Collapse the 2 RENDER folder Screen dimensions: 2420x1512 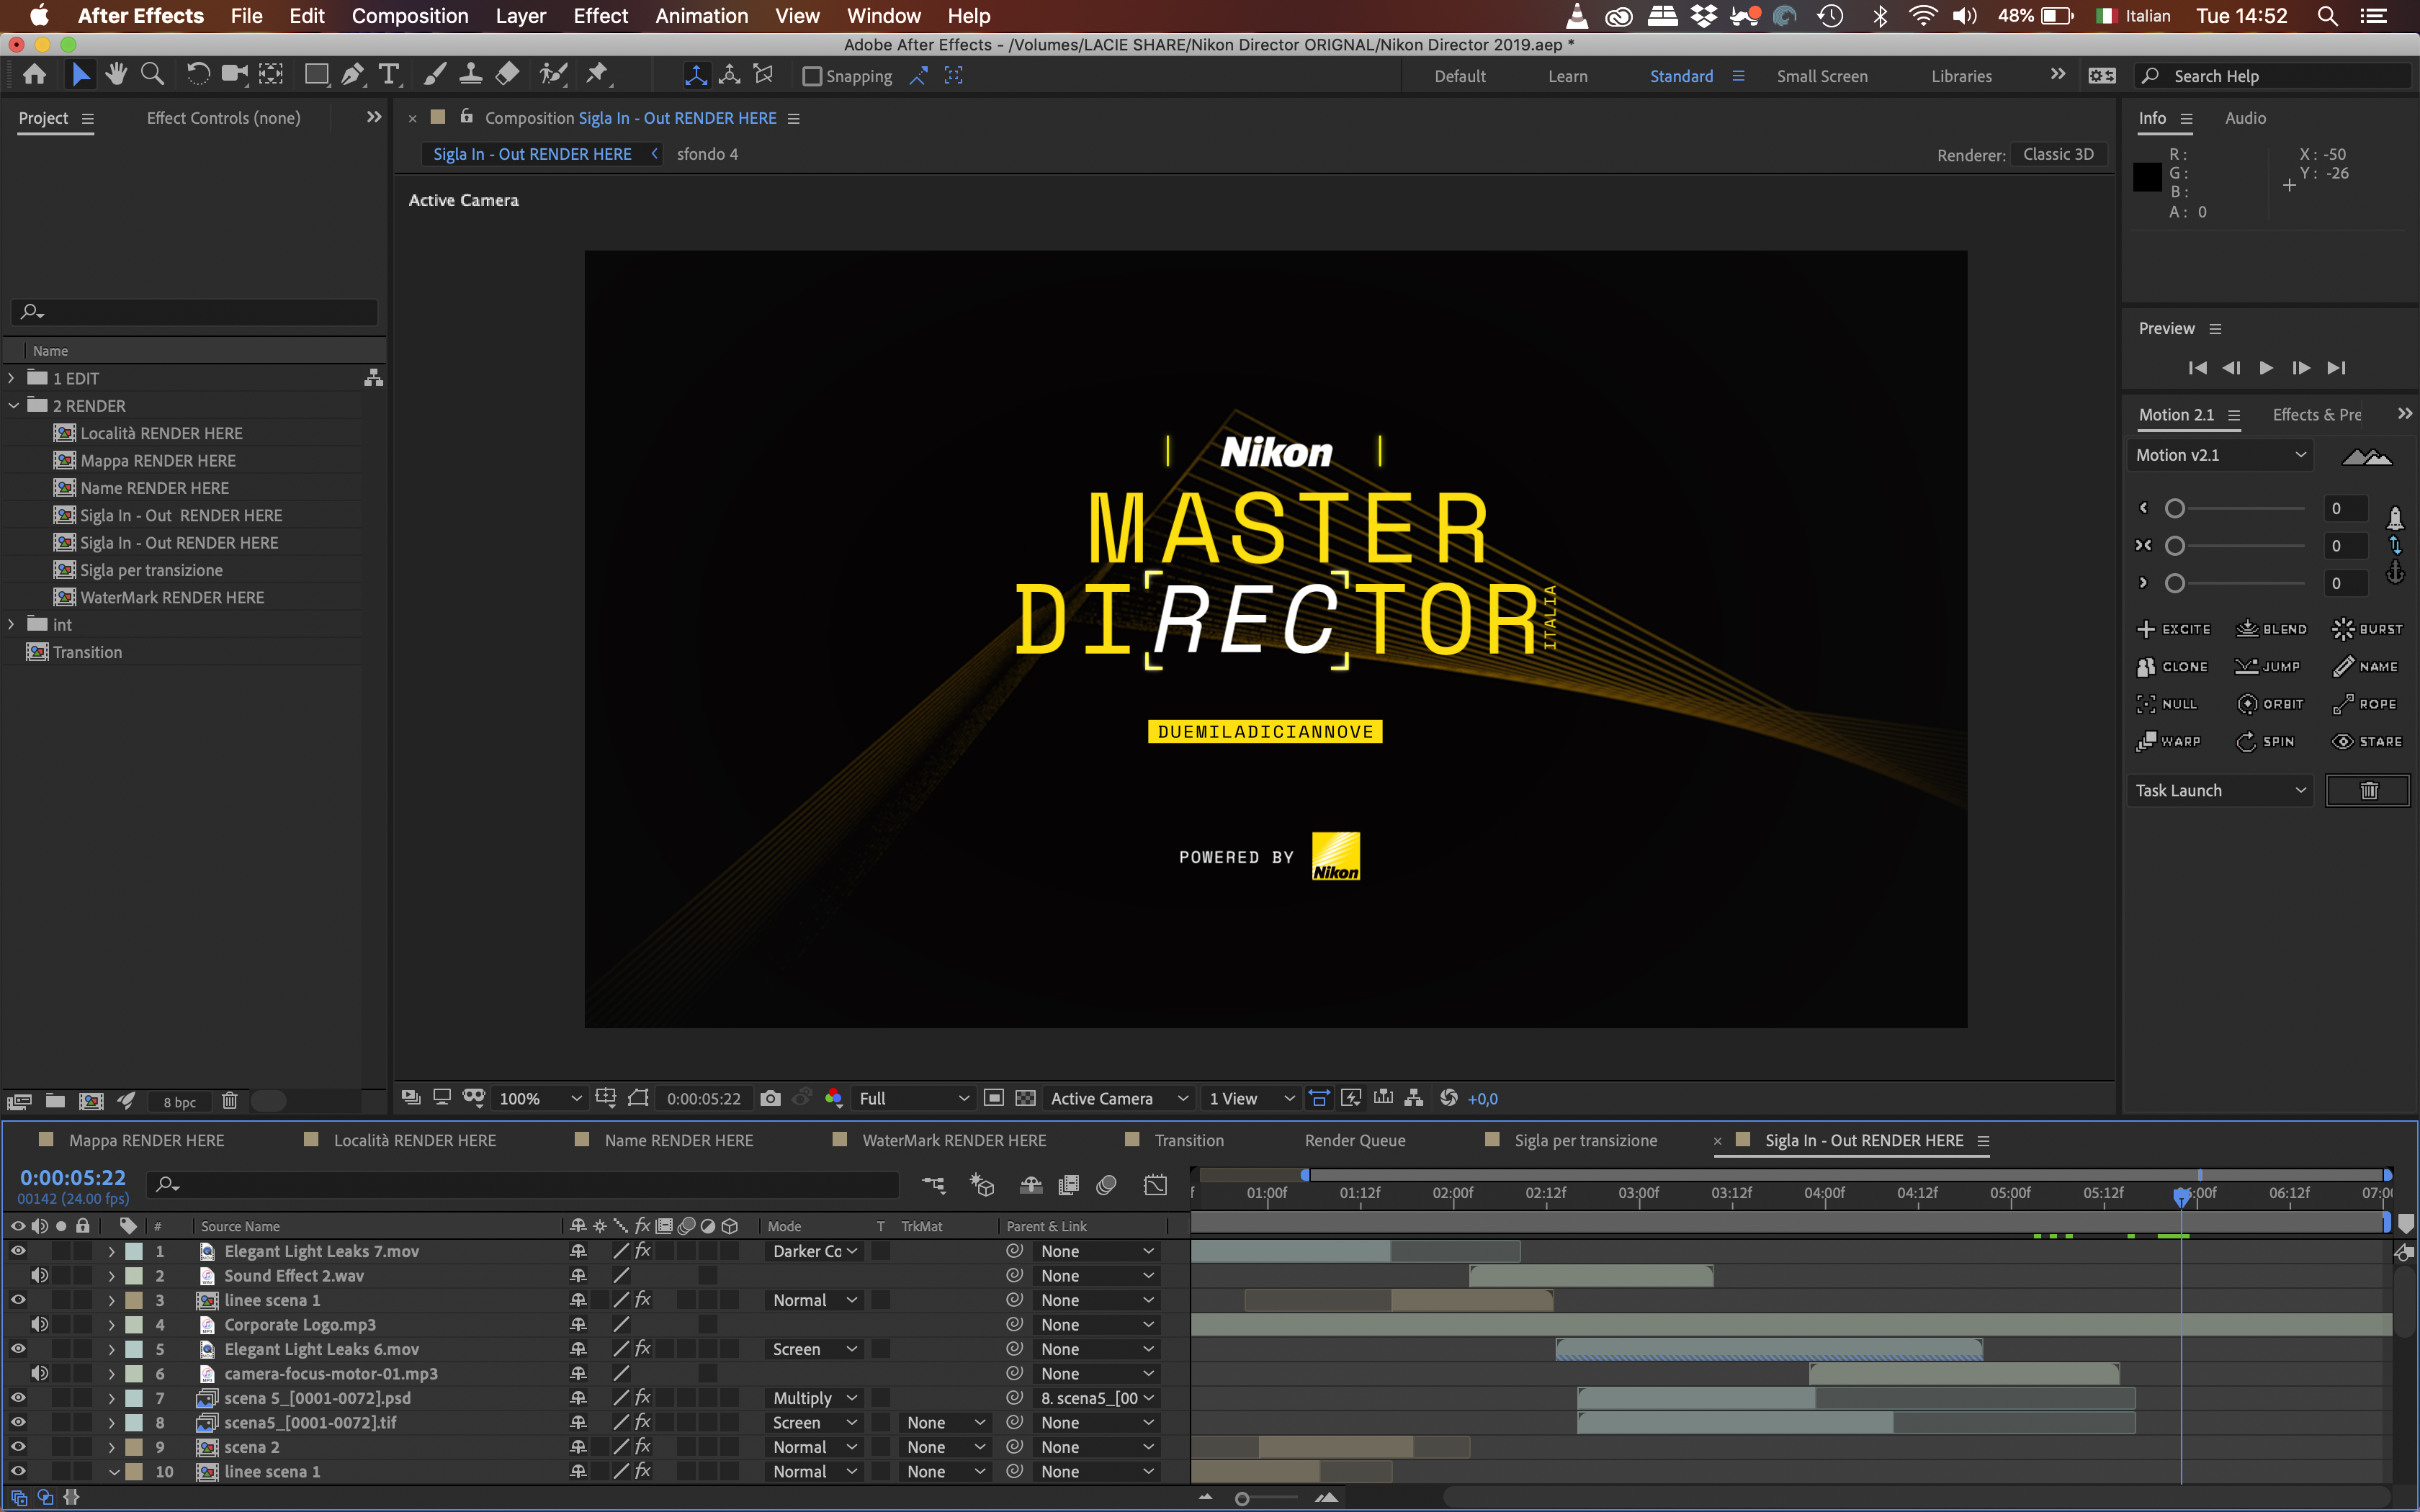coord(13,406)
